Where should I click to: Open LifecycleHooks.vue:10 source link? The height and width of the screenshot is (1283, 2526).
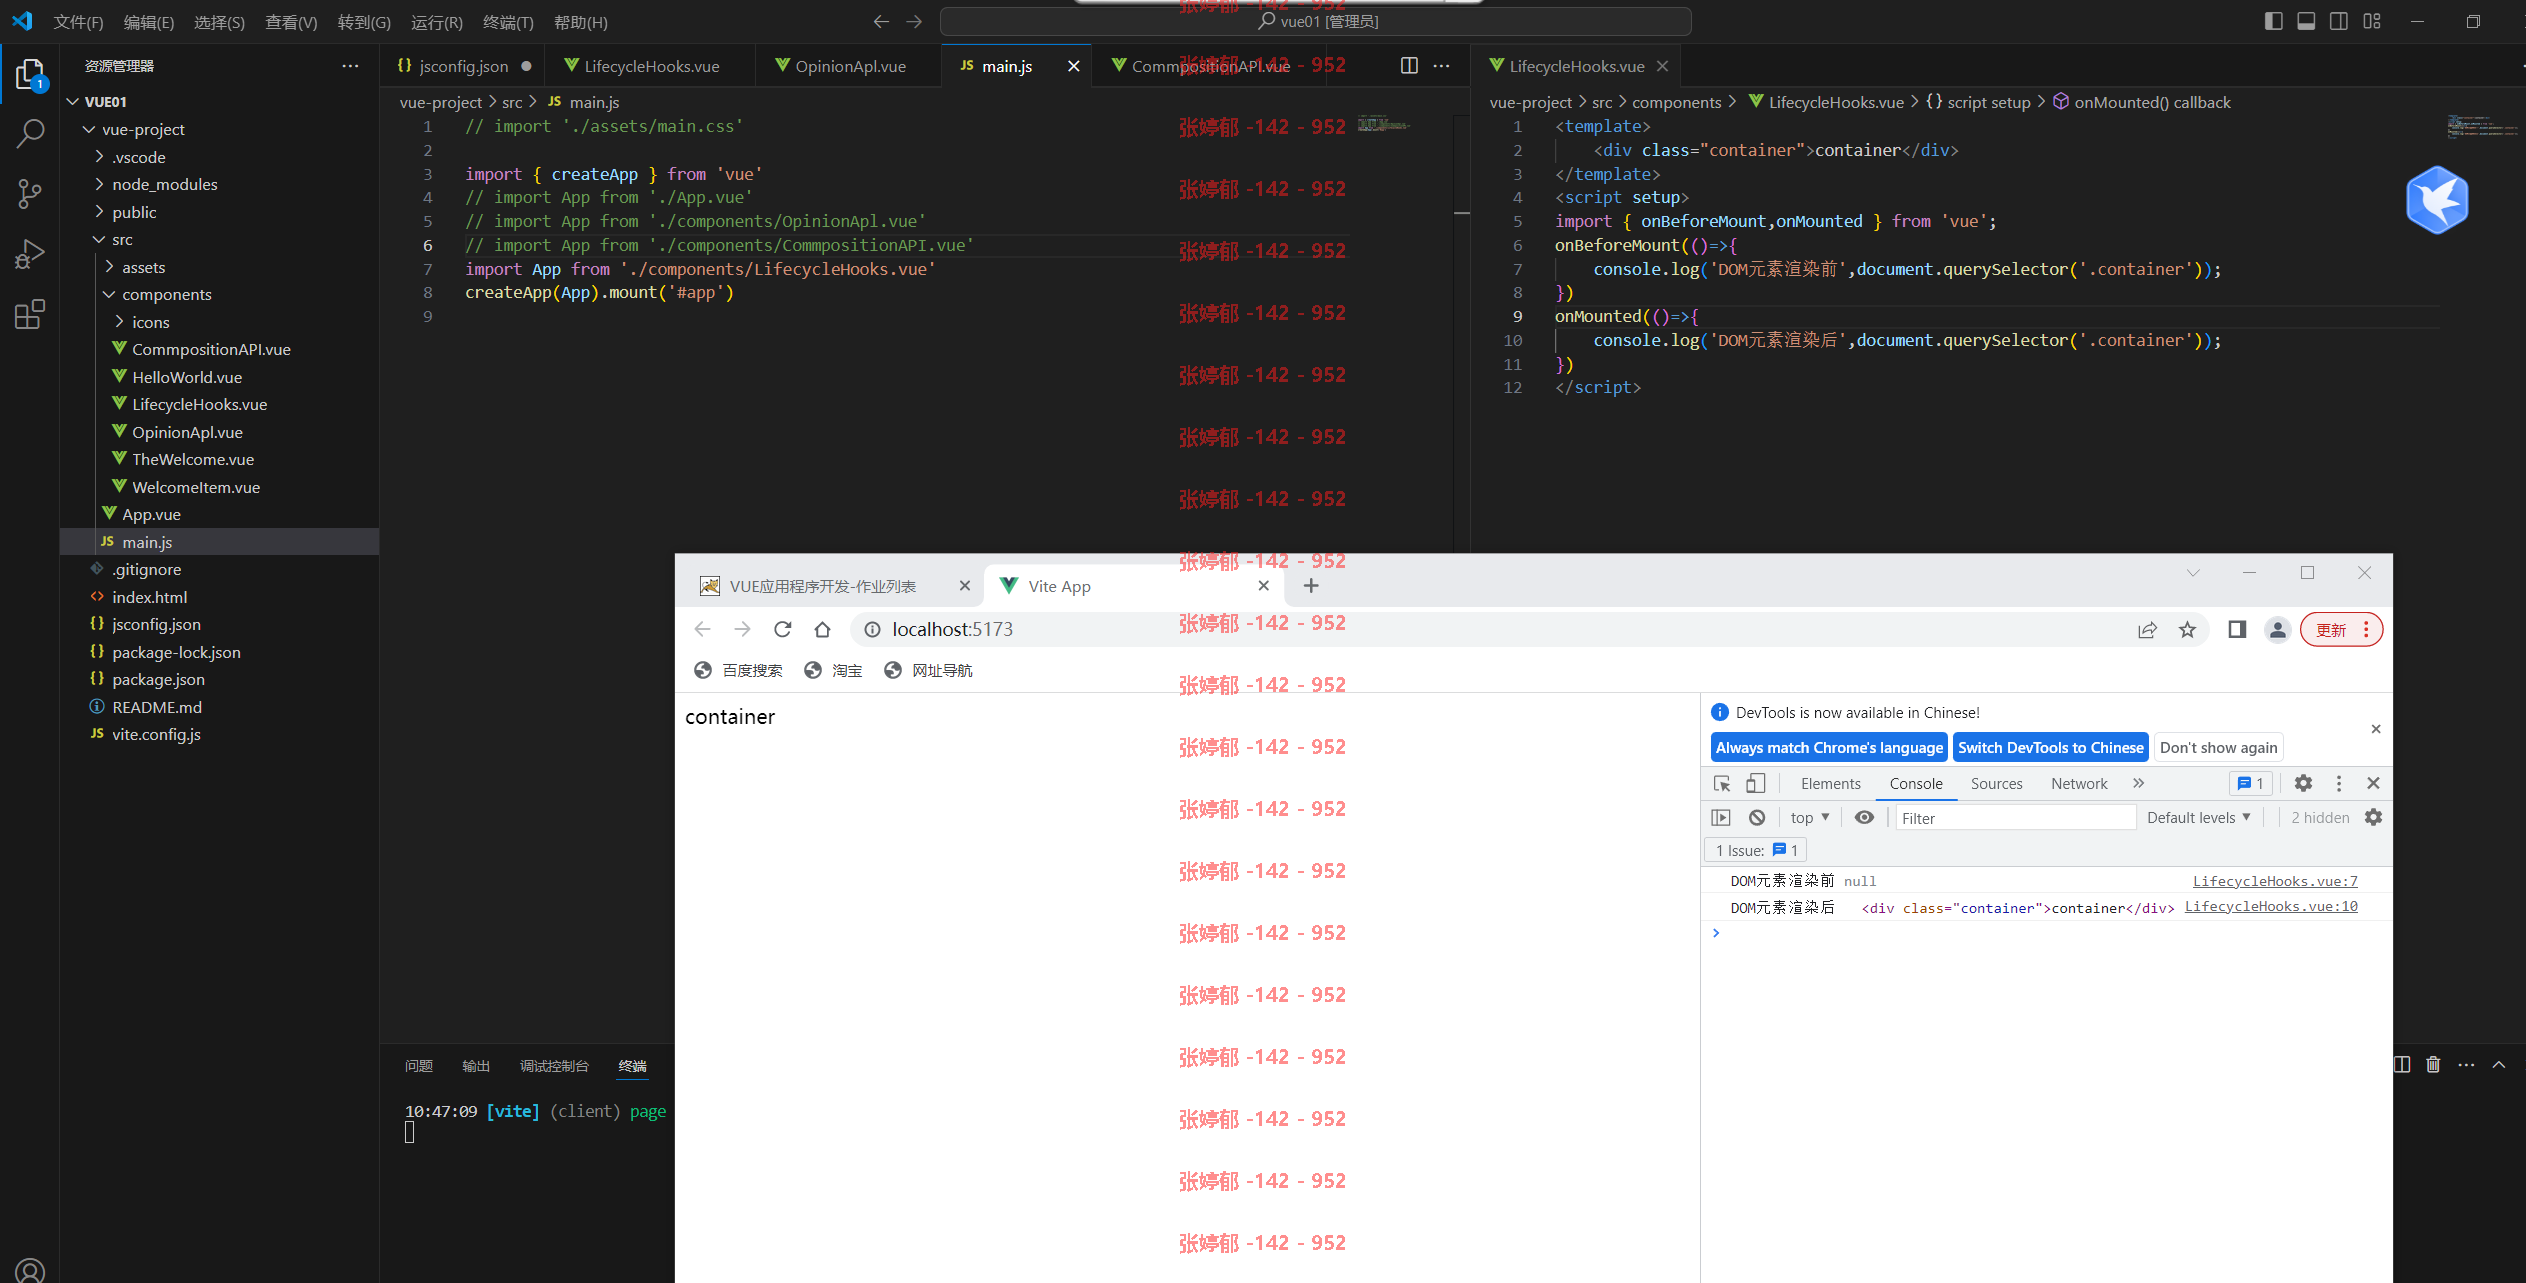2271,906
